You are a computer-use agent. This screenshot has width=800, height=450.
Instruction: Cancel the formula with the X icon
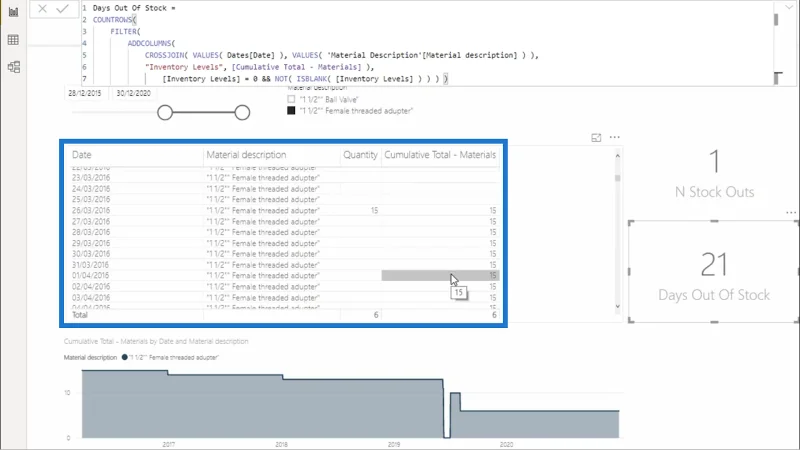(x=42, y=9)
